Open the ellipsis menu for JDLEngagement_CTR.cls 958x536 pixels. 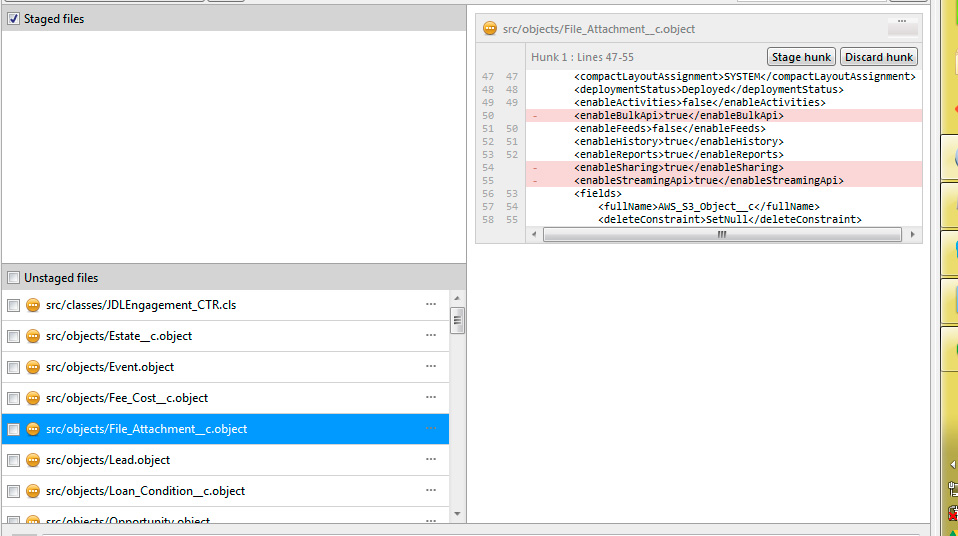click(x=431, y=305)
